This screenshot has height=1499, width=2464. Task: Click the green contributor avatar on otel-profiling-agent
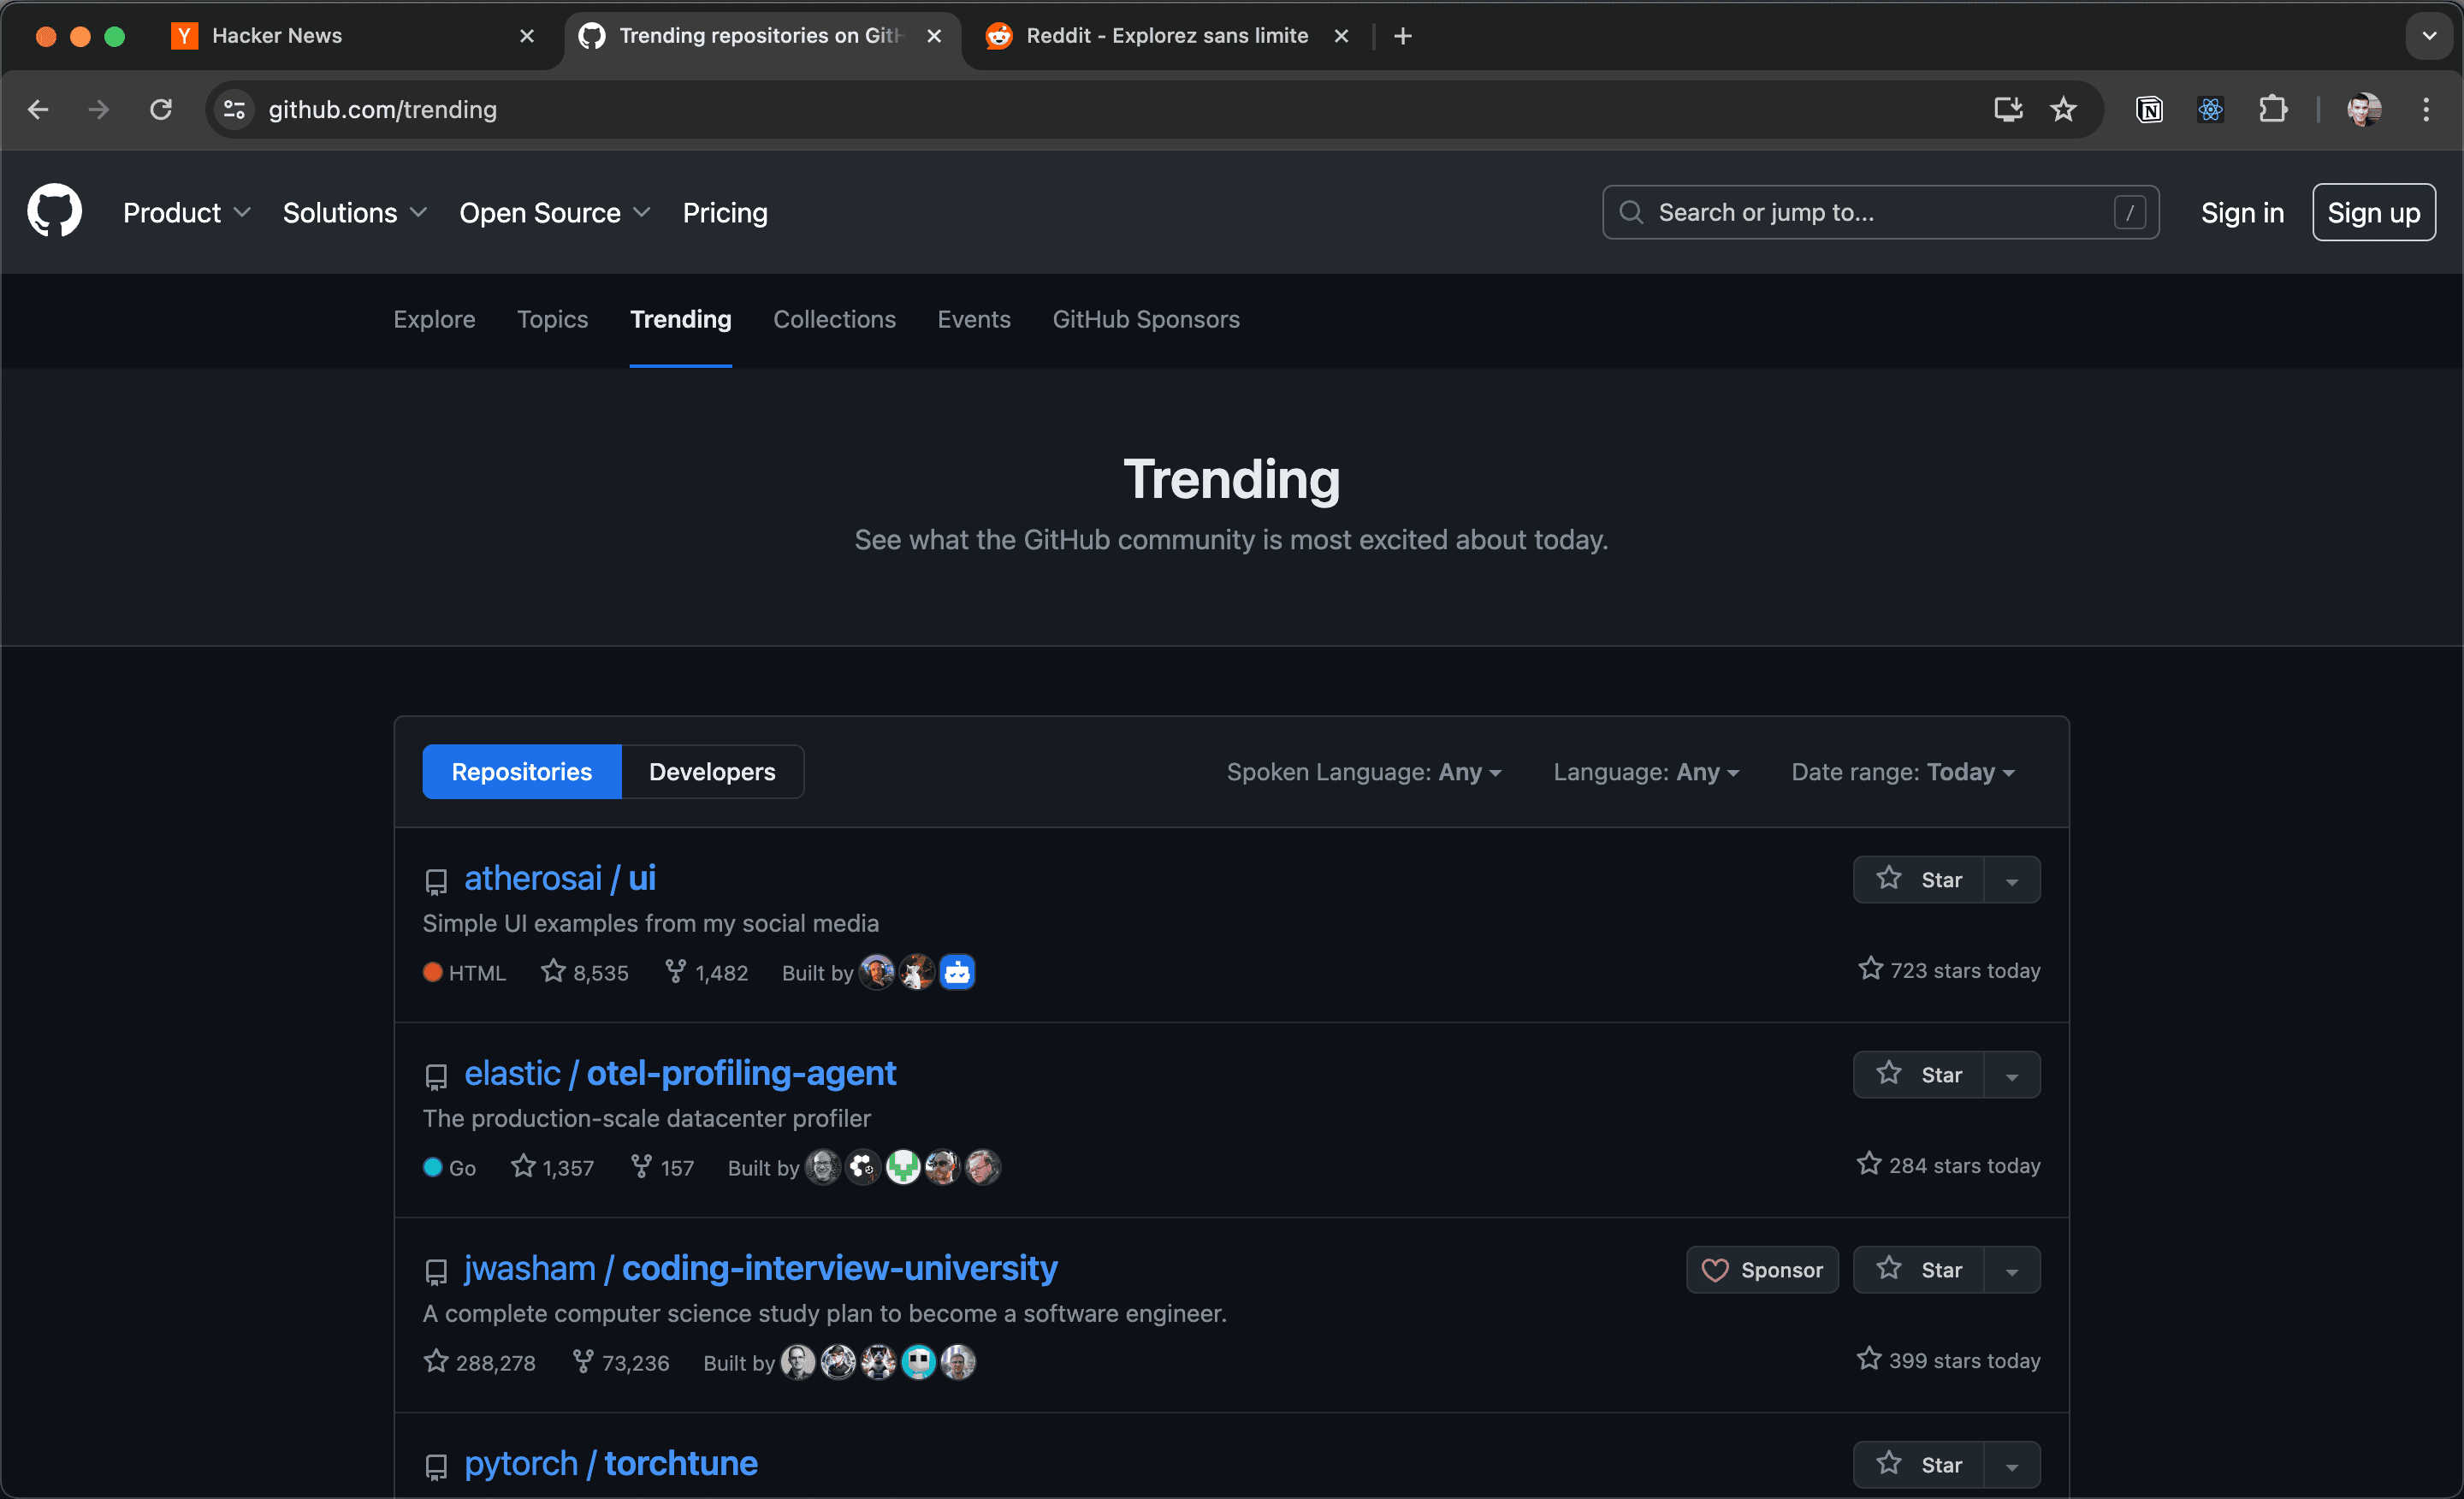pyautogui.click(x=903, y=1167)
